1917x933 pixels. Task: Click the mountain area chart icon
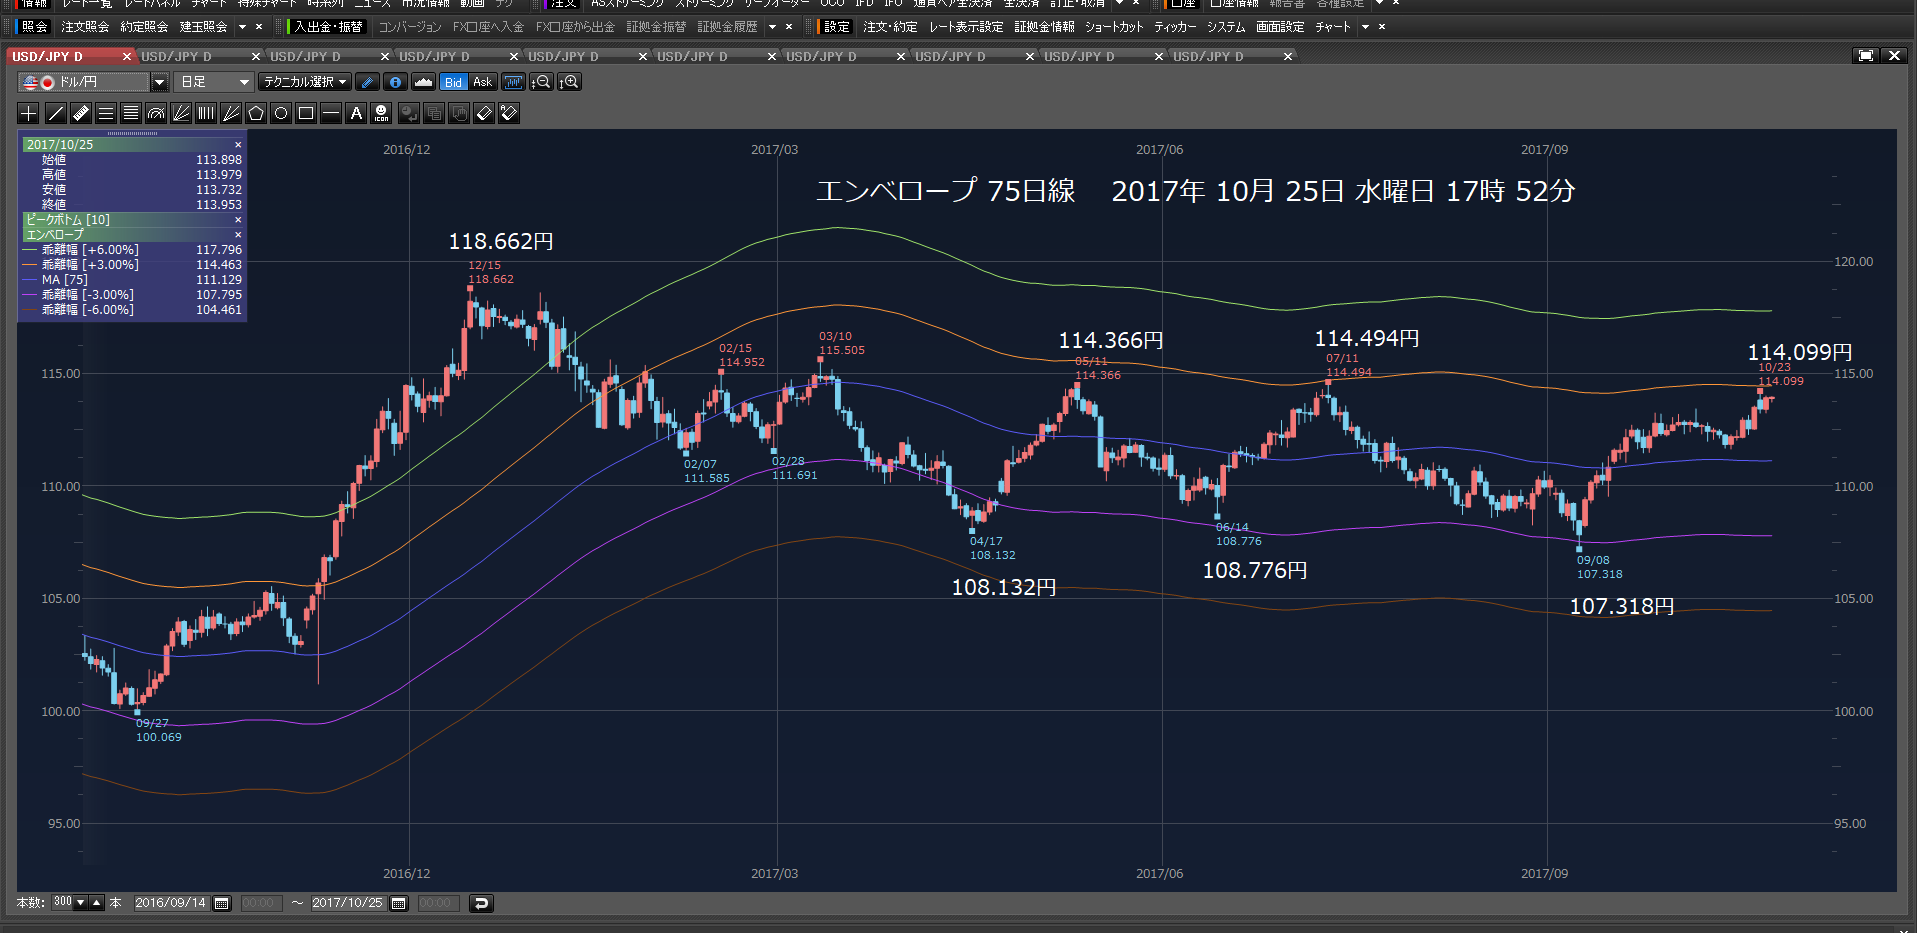pos(423,82)
